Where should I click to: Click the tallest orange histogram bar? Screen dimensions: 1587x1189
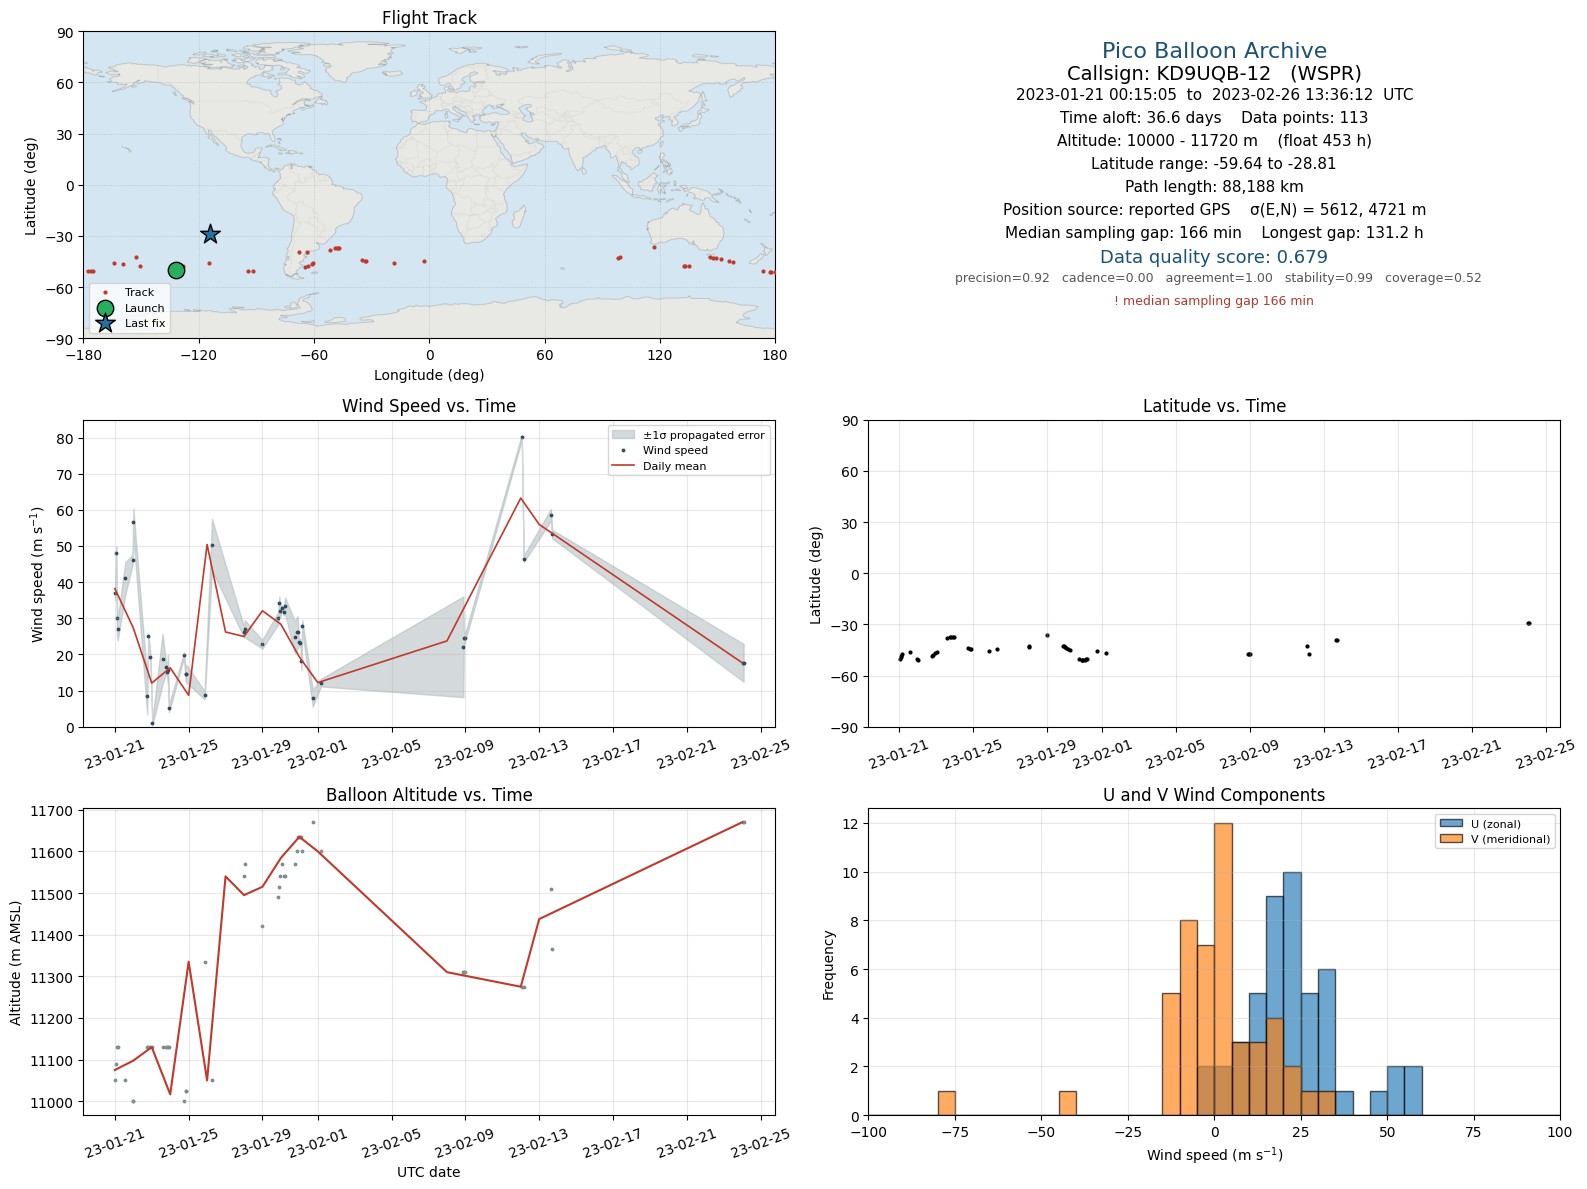tap(1223, 970)
